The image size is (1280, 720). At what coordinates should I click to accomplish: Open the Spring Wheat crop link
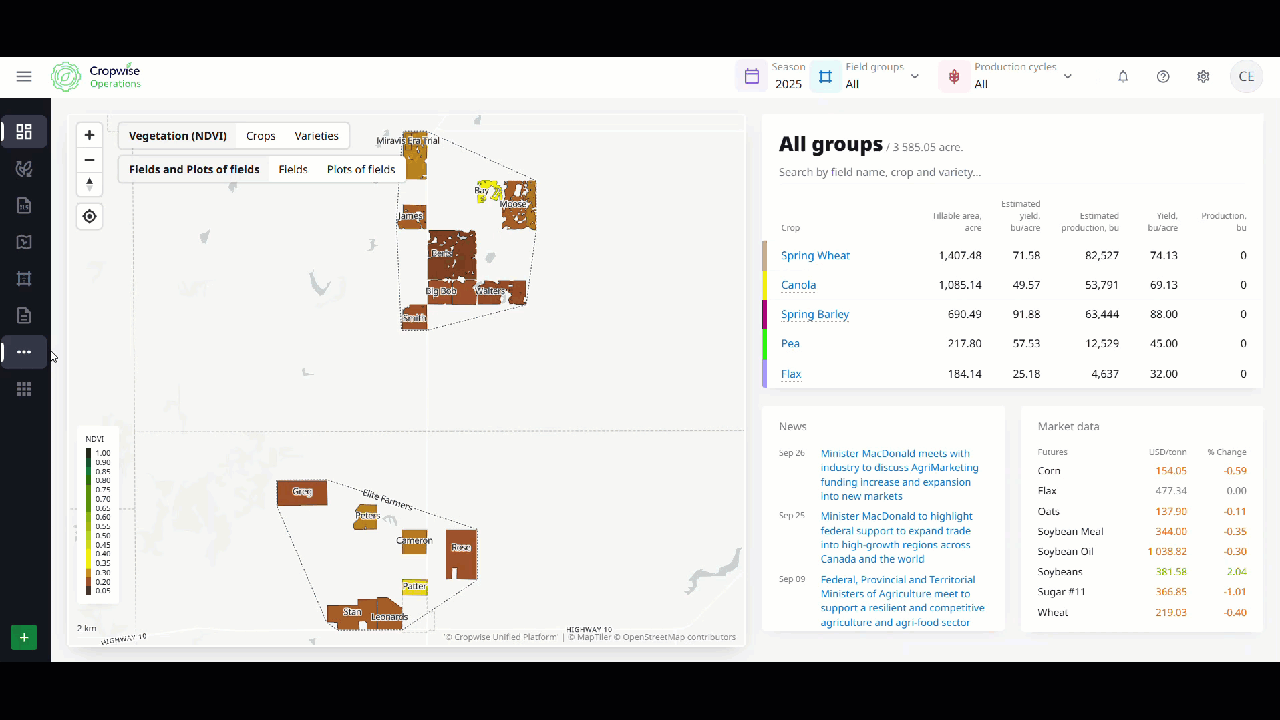815,256
